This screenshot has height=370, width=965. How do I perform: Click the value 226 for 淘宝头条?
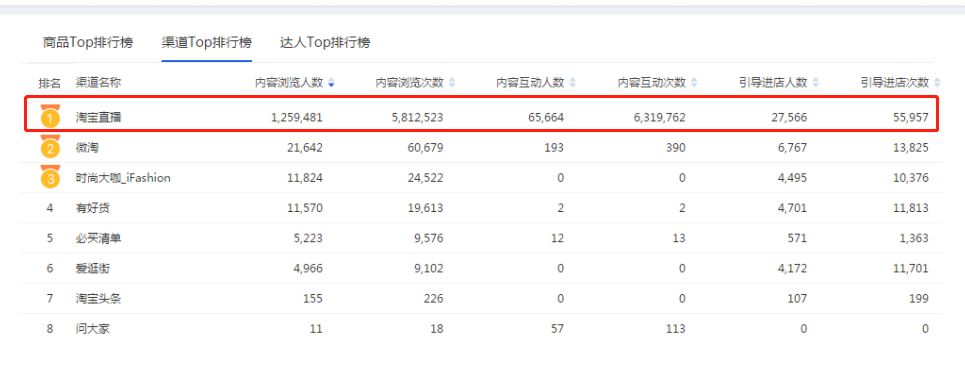[x=434, y=299]
